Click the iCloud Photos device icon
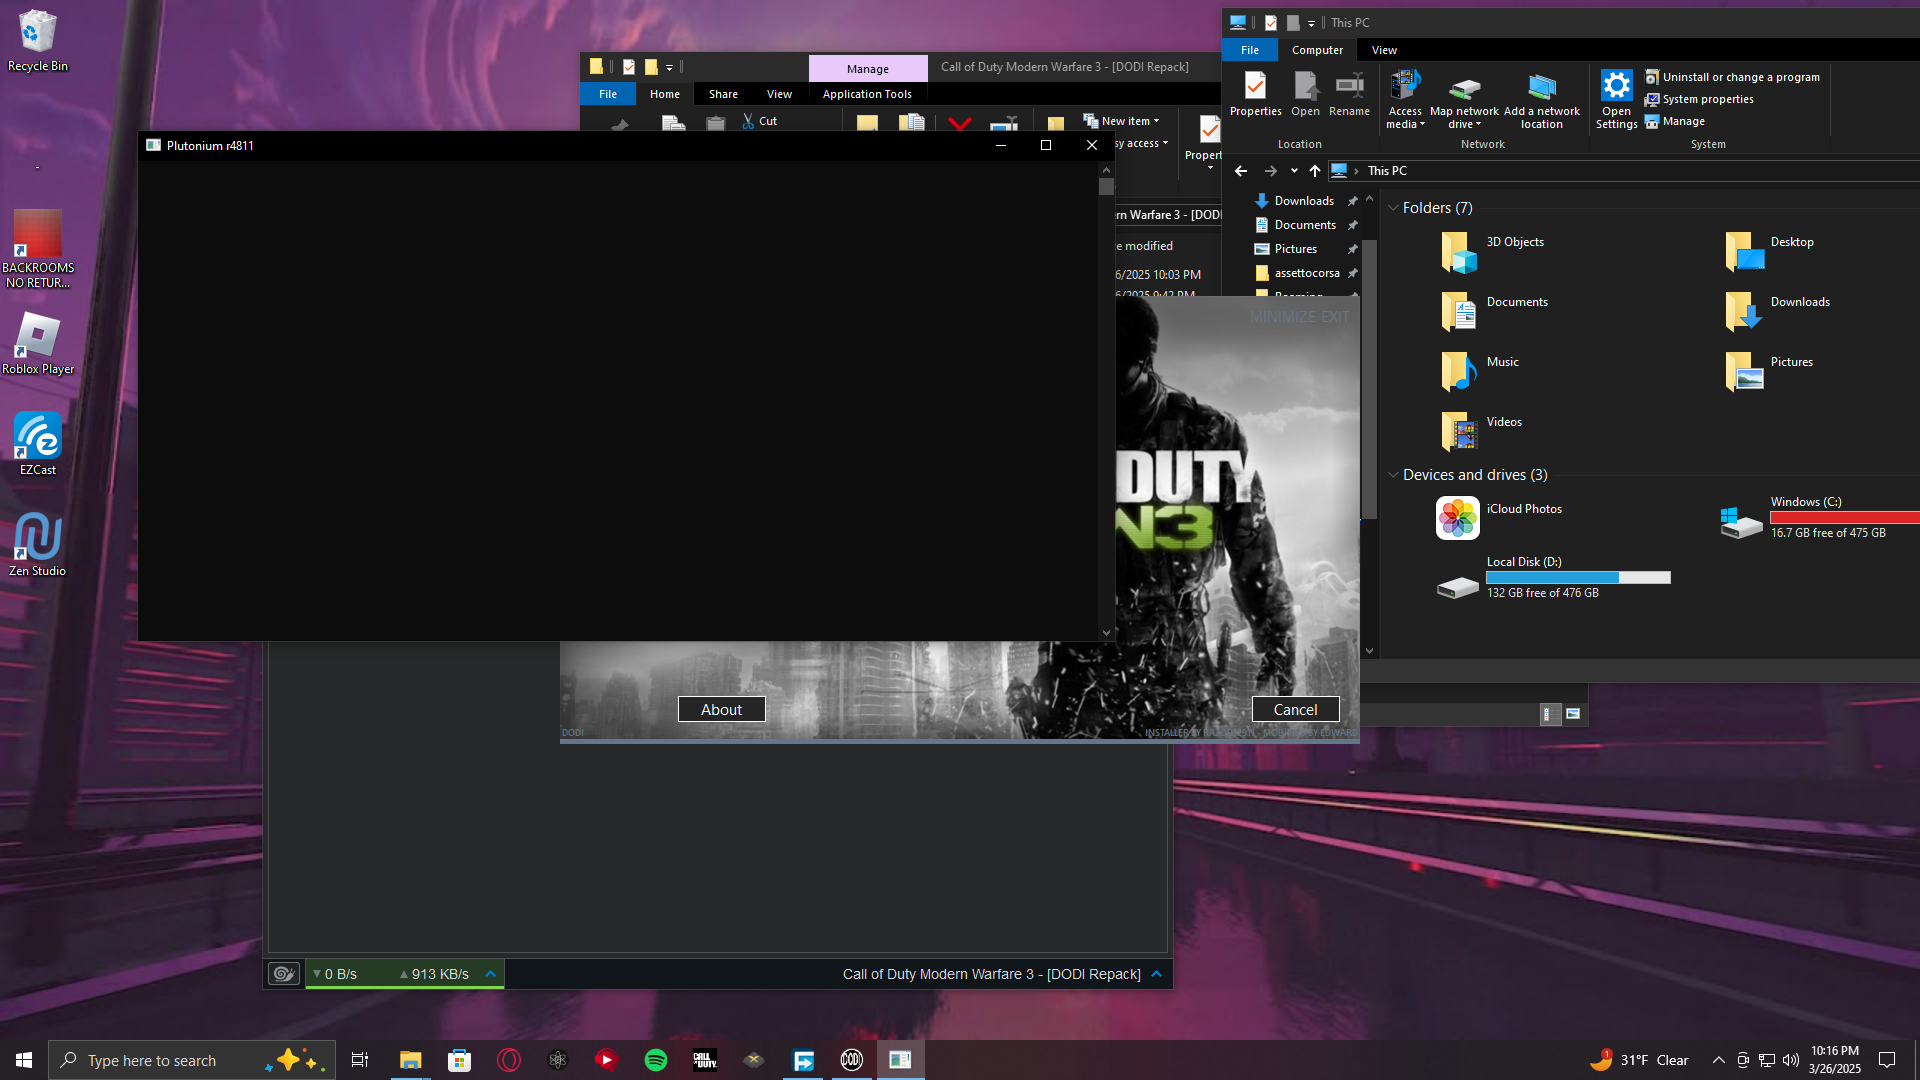Screen dimensions: 1920x1080 tap(1457, 518)
